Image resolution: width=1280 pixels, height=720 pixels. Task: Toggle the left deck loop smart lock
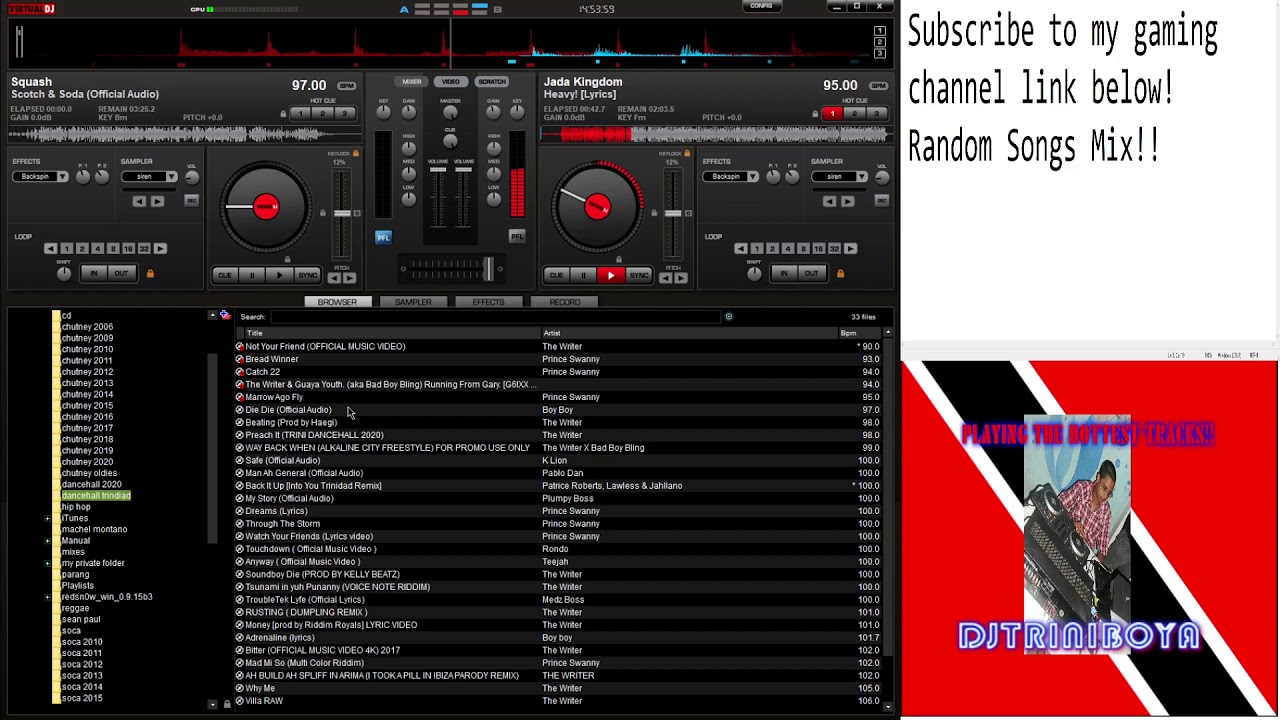point(150,273)
